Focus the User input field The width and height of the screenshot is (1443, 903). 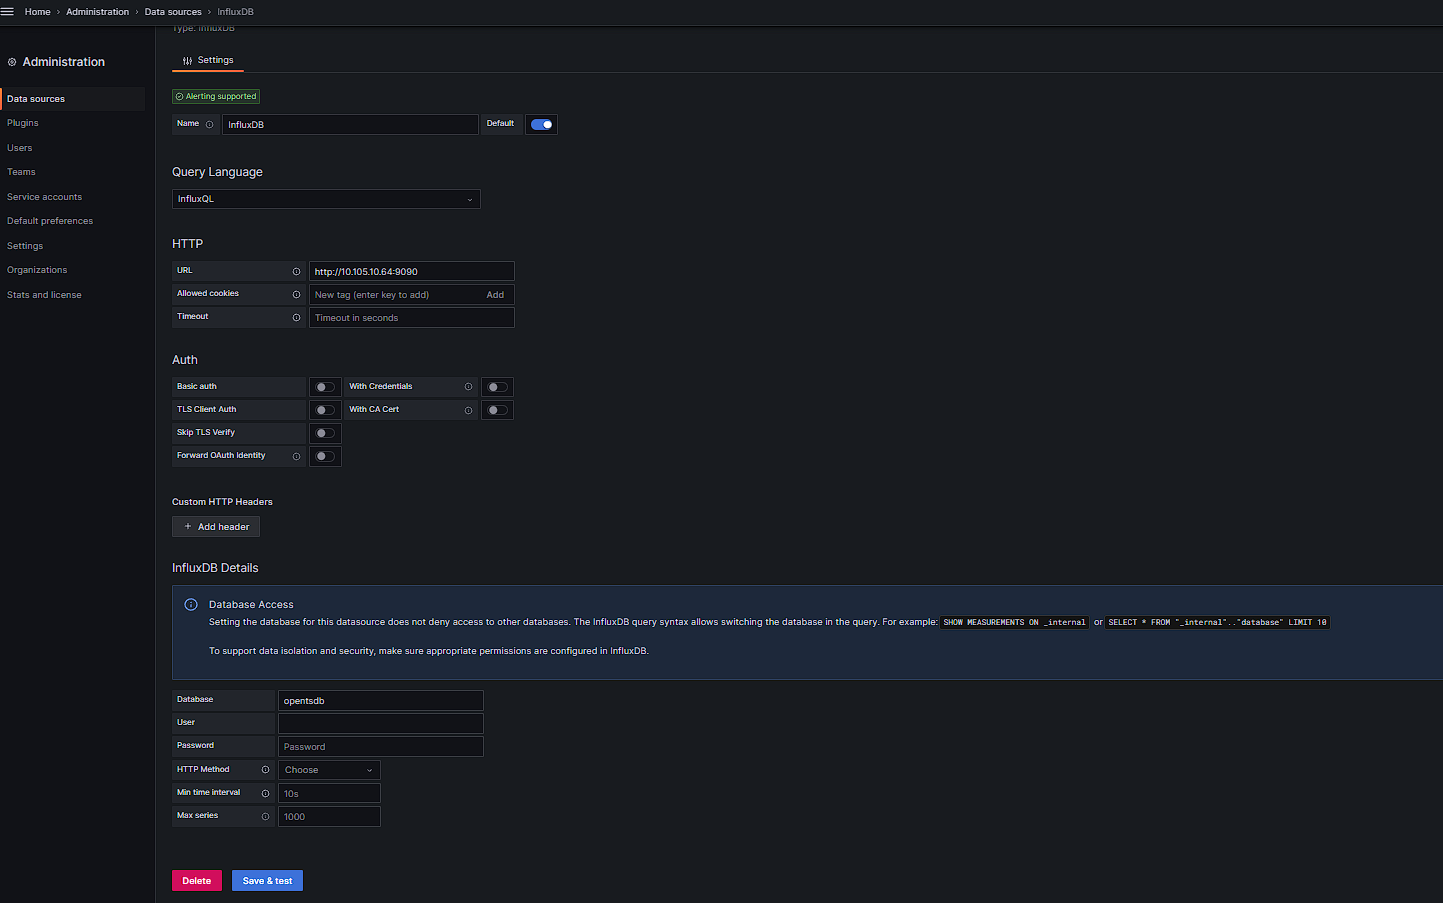pos(381,724)
